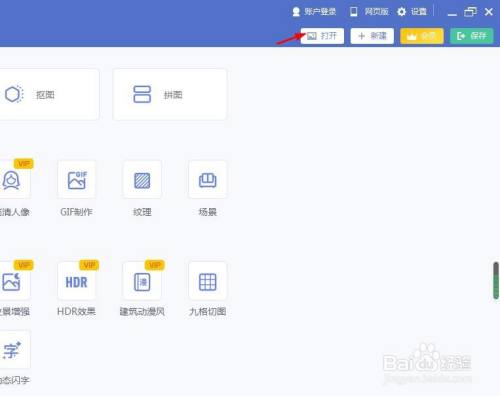
Task: Open 设置 settings gear
Action: tap(412, 12)
